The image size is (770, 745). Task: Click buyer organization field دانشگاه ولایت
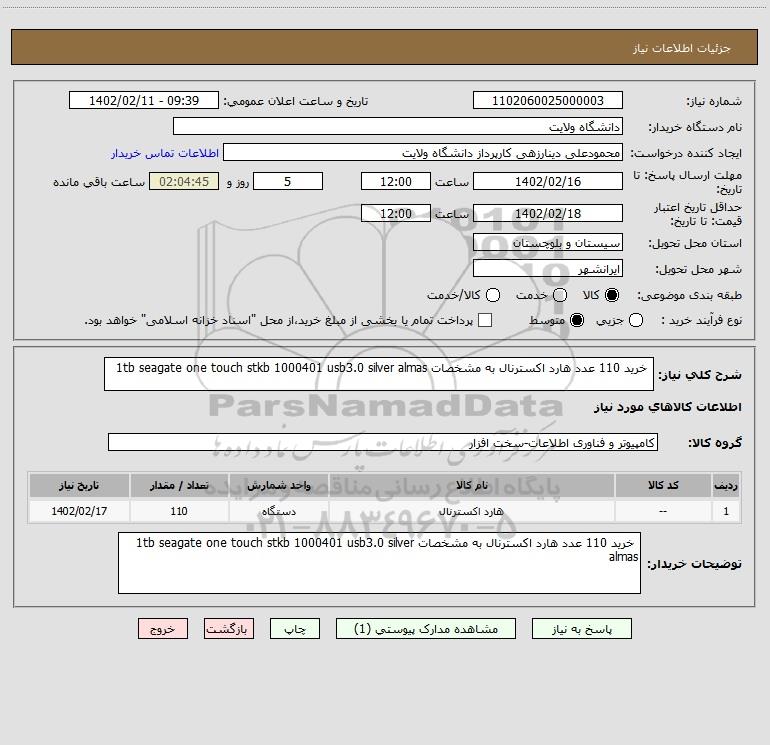(x=398, y=127)
